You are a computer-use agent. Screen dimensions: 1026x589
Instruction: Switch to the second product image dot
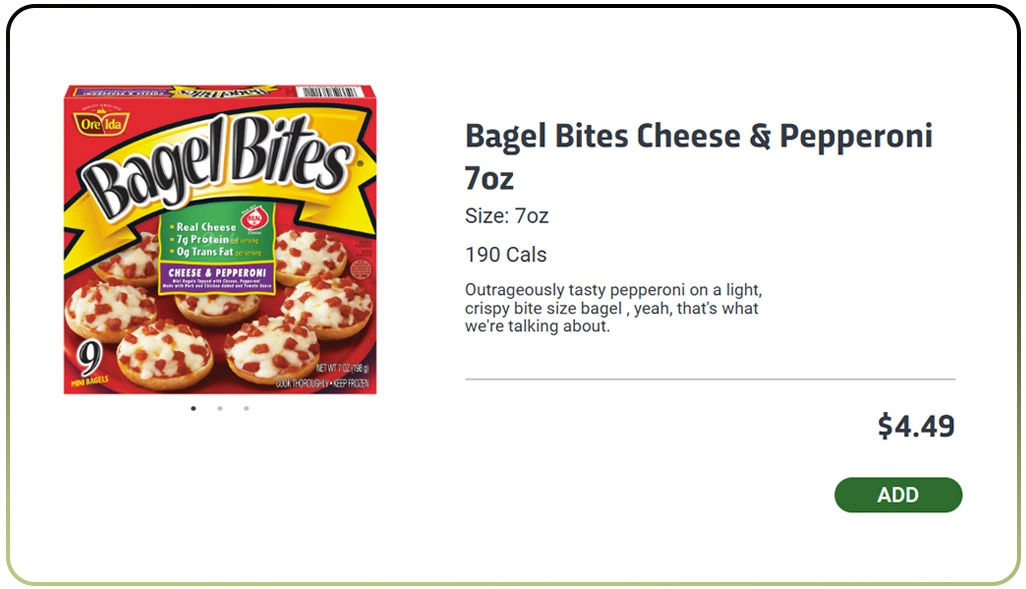pos(220,408)
